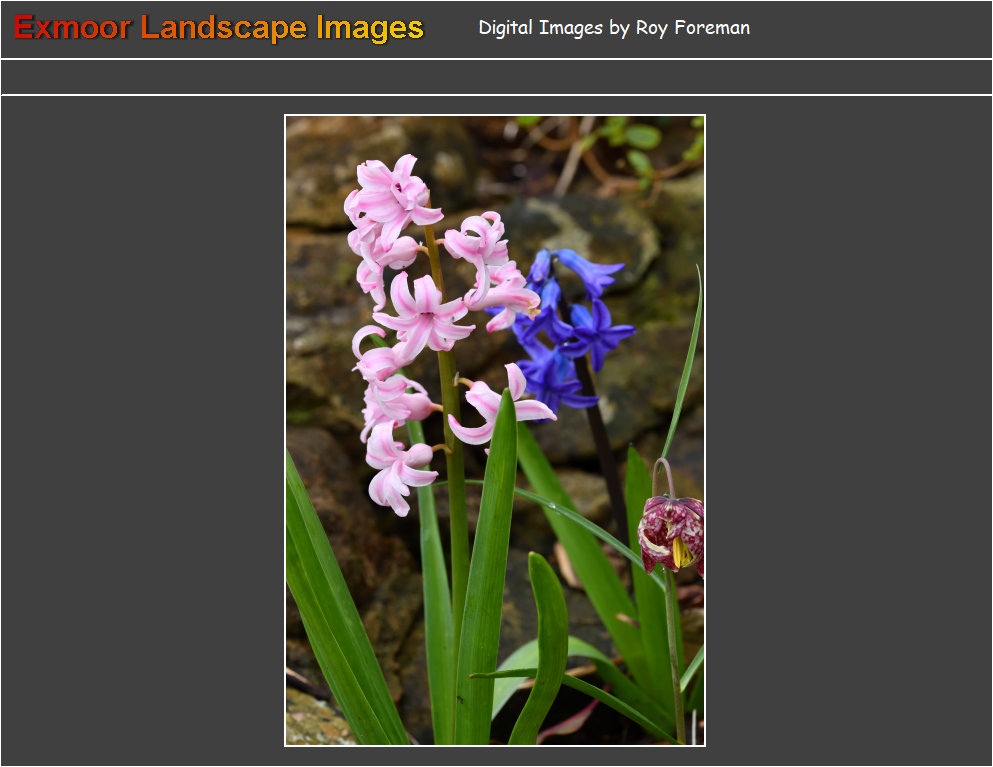Click the curved green leaf at bottom
The height and width of the screenshot is (767, 993).
tap(549, 640)
